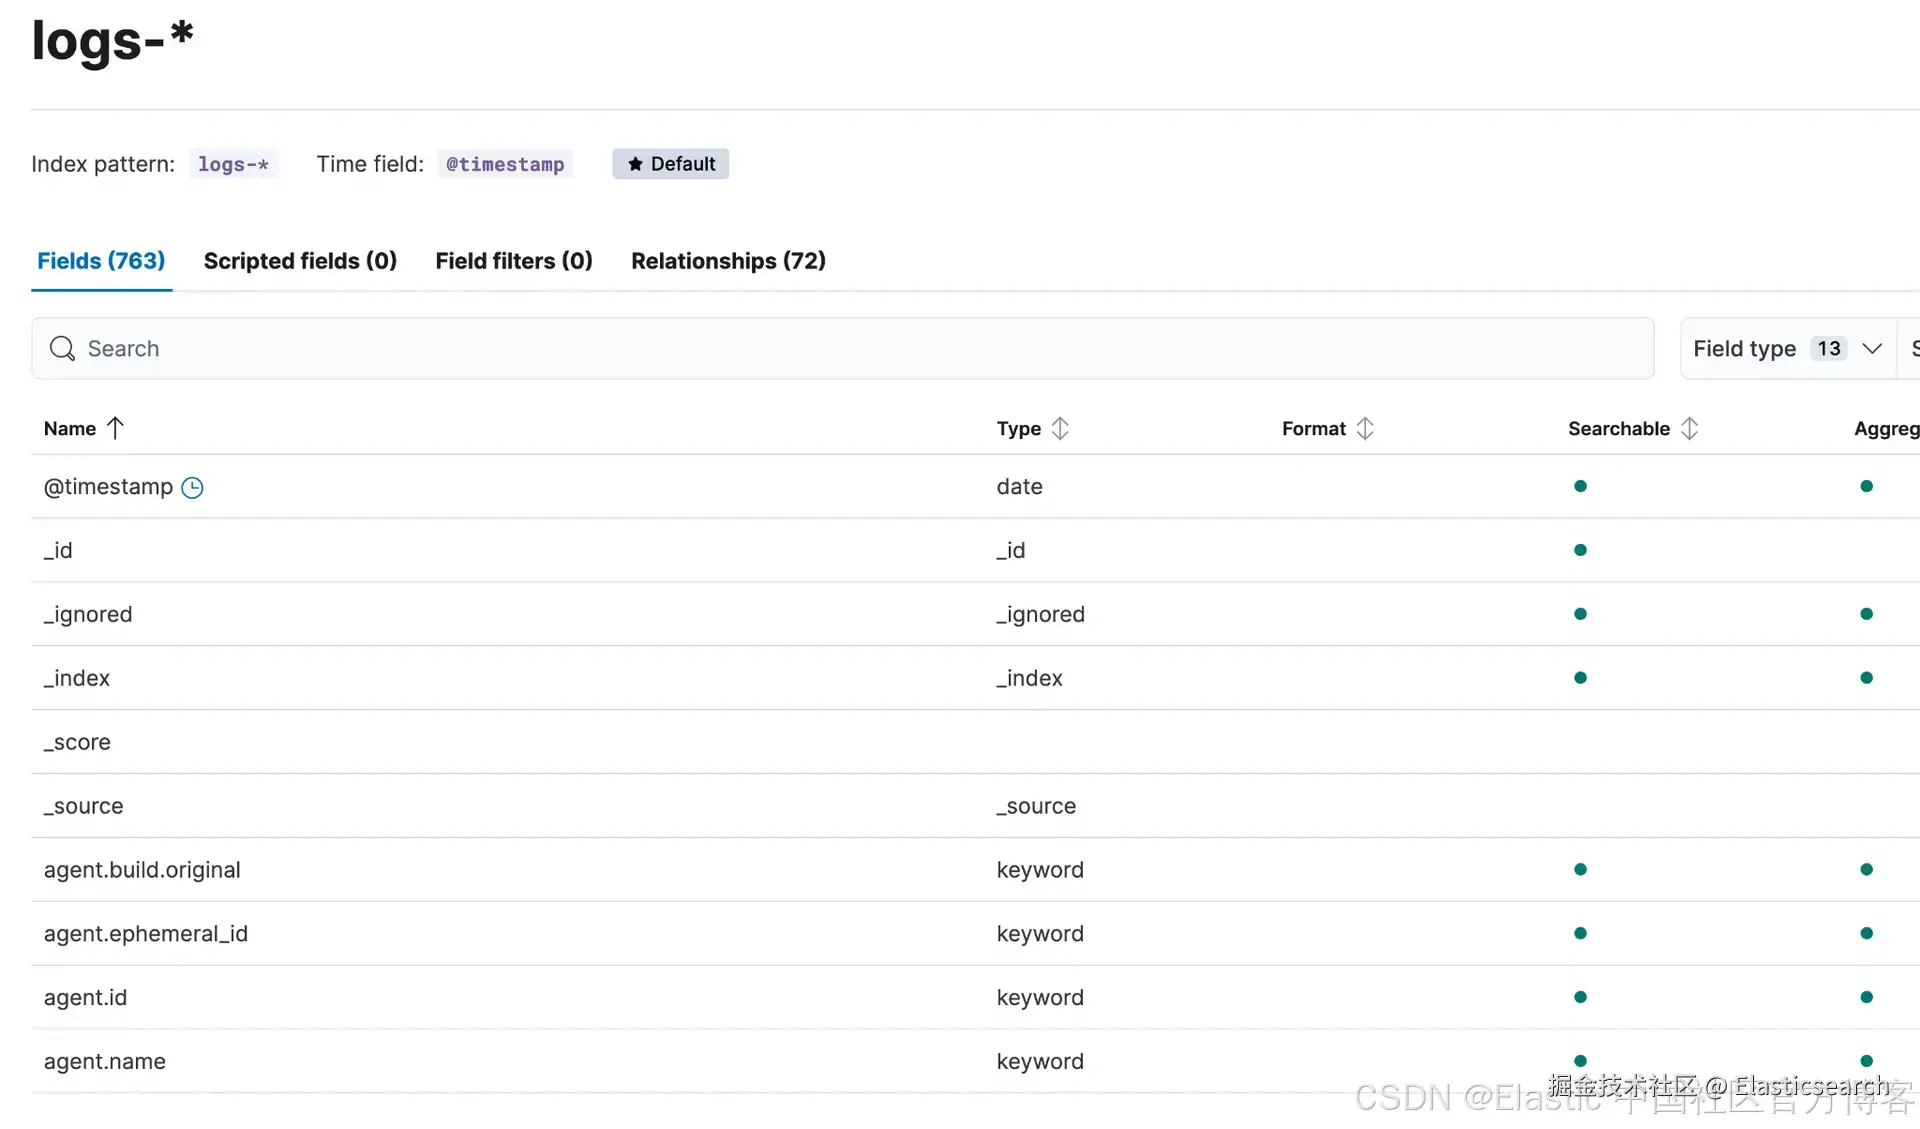Open the Field type filter dropdown
Viewport: 1920px width, 1129px height.
click(x=1744, y=348)
